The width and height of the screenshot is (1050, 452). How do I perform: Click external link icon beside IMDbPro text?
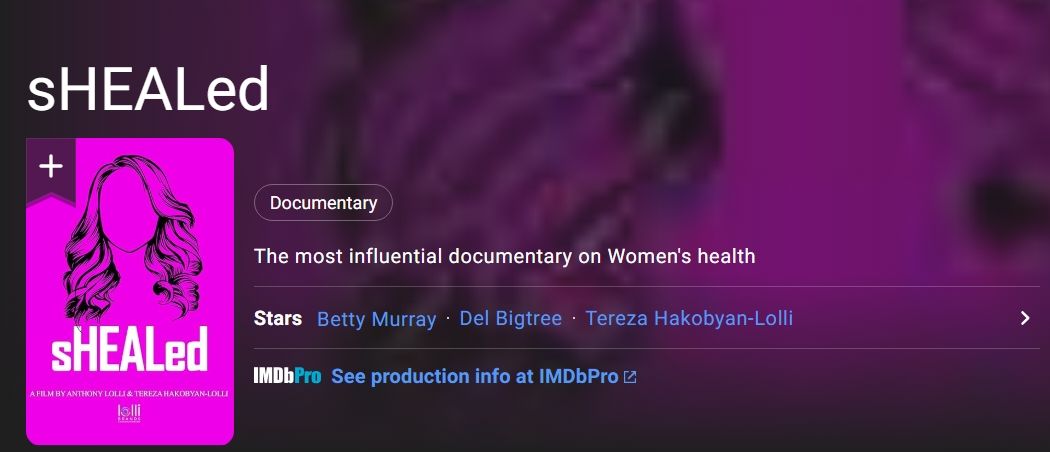(629, 377)
